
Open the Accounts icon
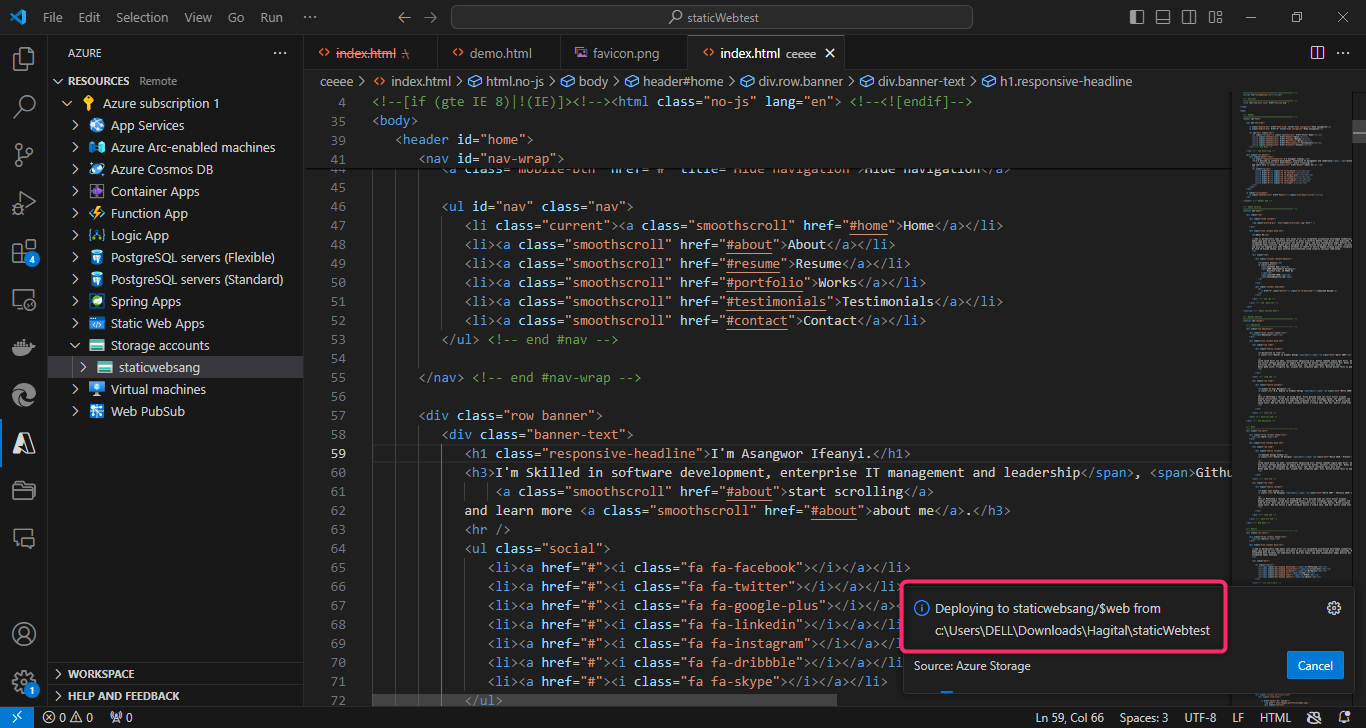tap(23, 634)
